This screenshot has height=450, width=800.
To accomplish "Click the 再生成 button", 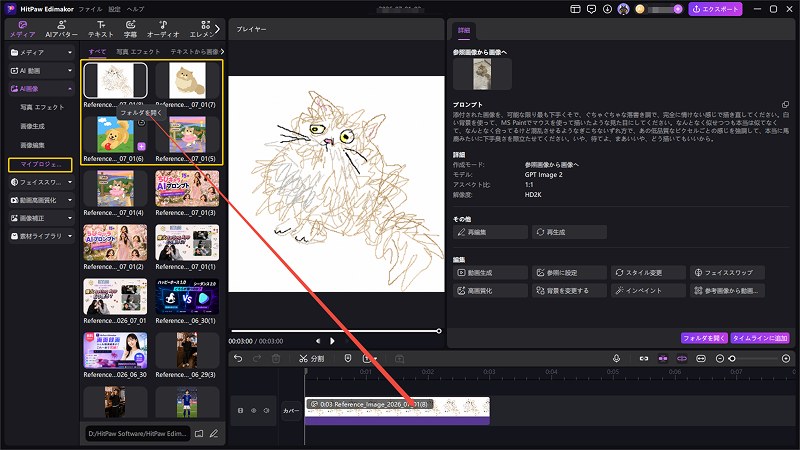I will (x=569, y=232).
